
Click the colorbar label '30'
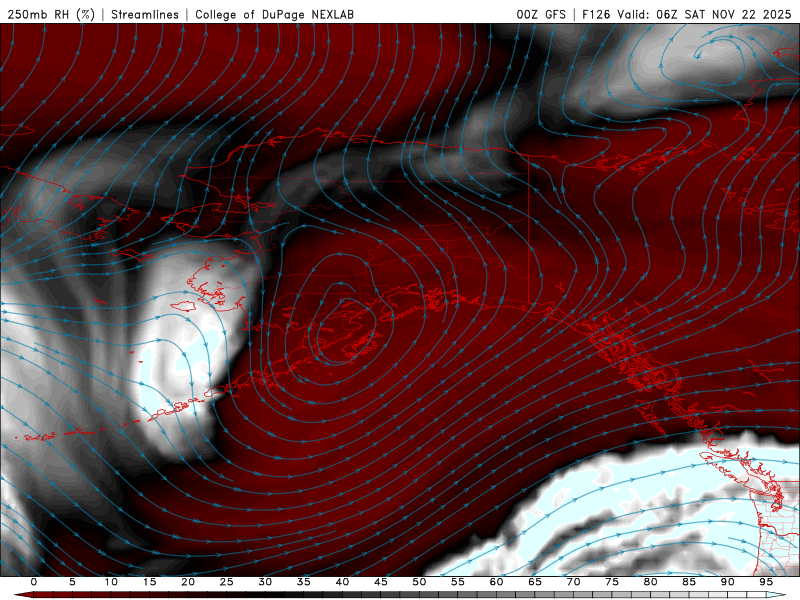[265, 582]
